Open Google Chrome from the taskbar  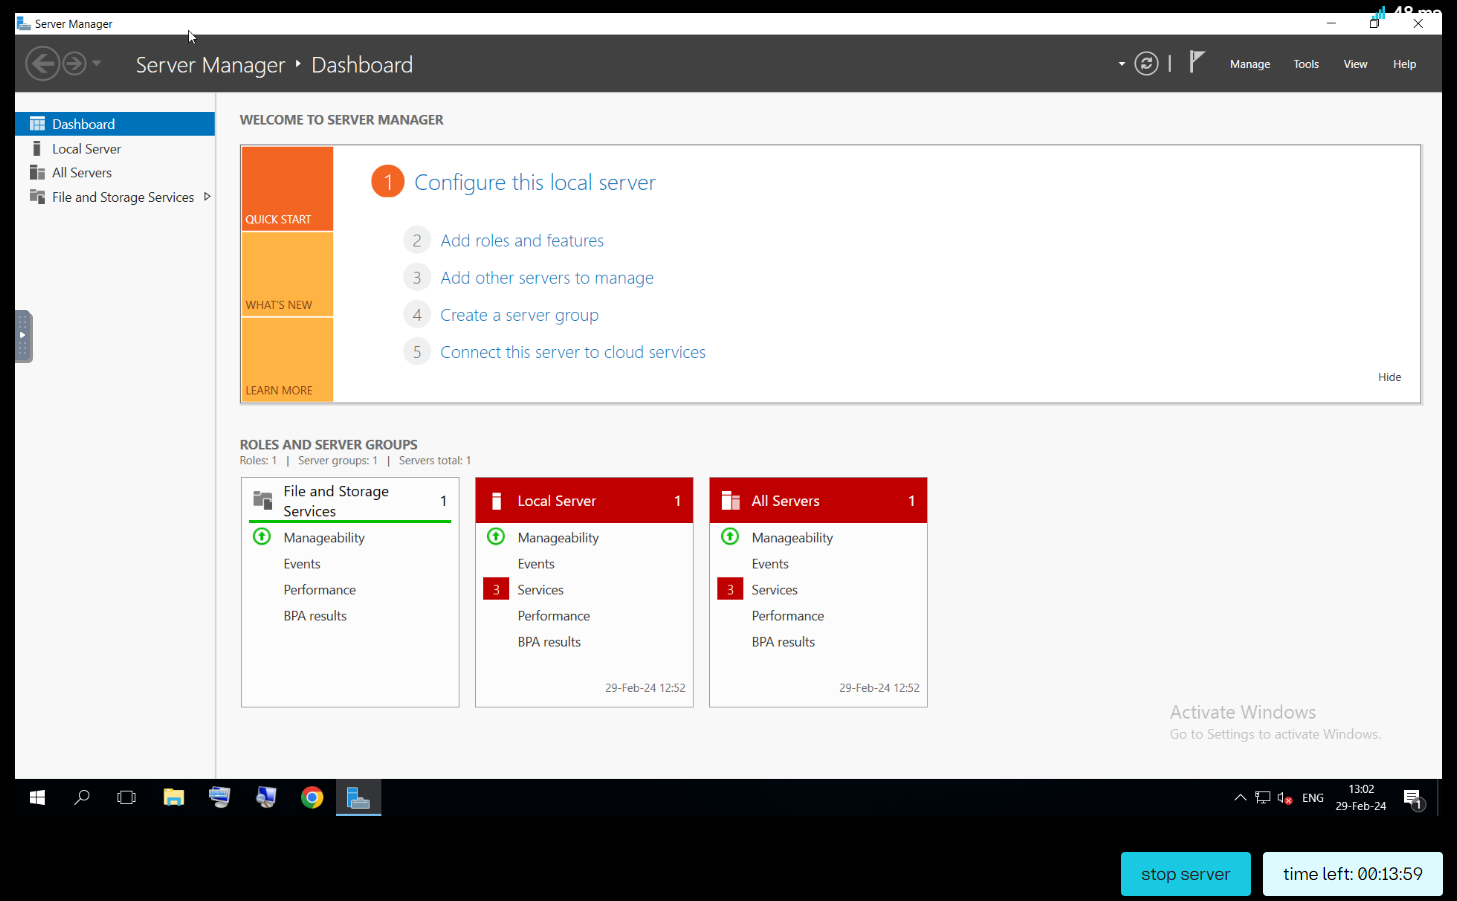click(x=312, y=797)
